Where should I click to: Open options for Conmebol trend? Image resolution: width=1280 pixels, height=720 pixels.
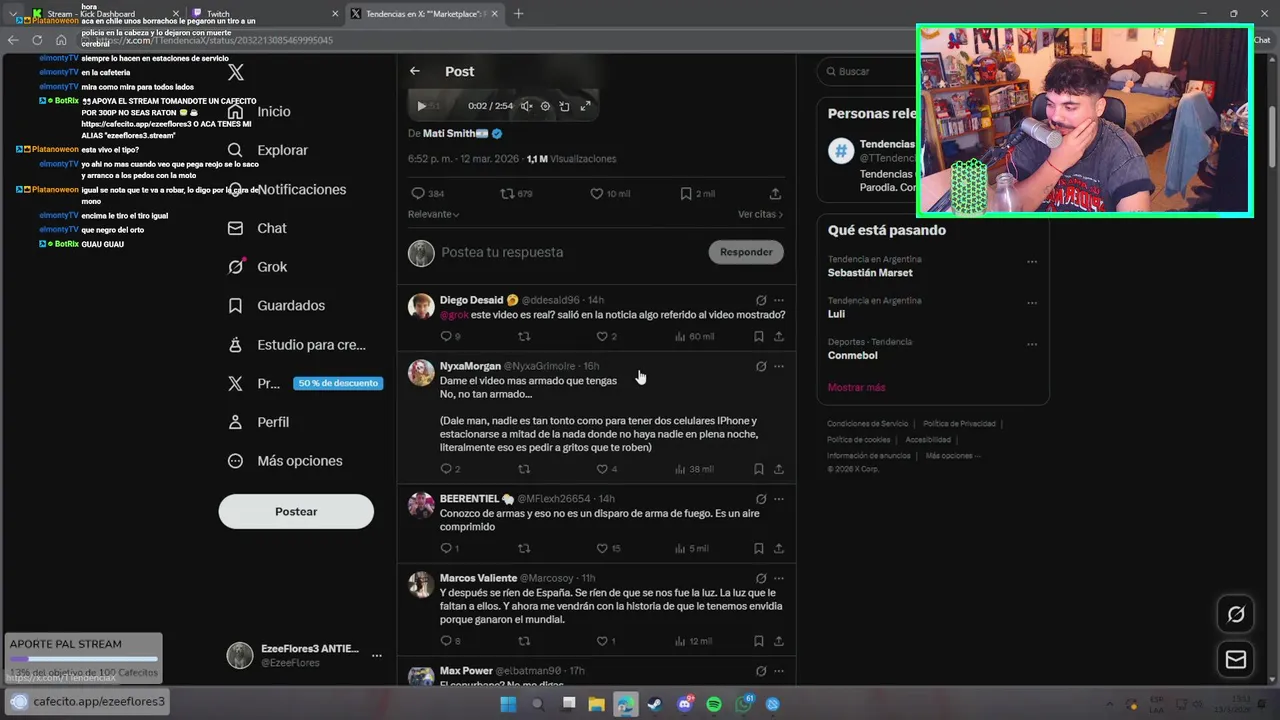1032,345
